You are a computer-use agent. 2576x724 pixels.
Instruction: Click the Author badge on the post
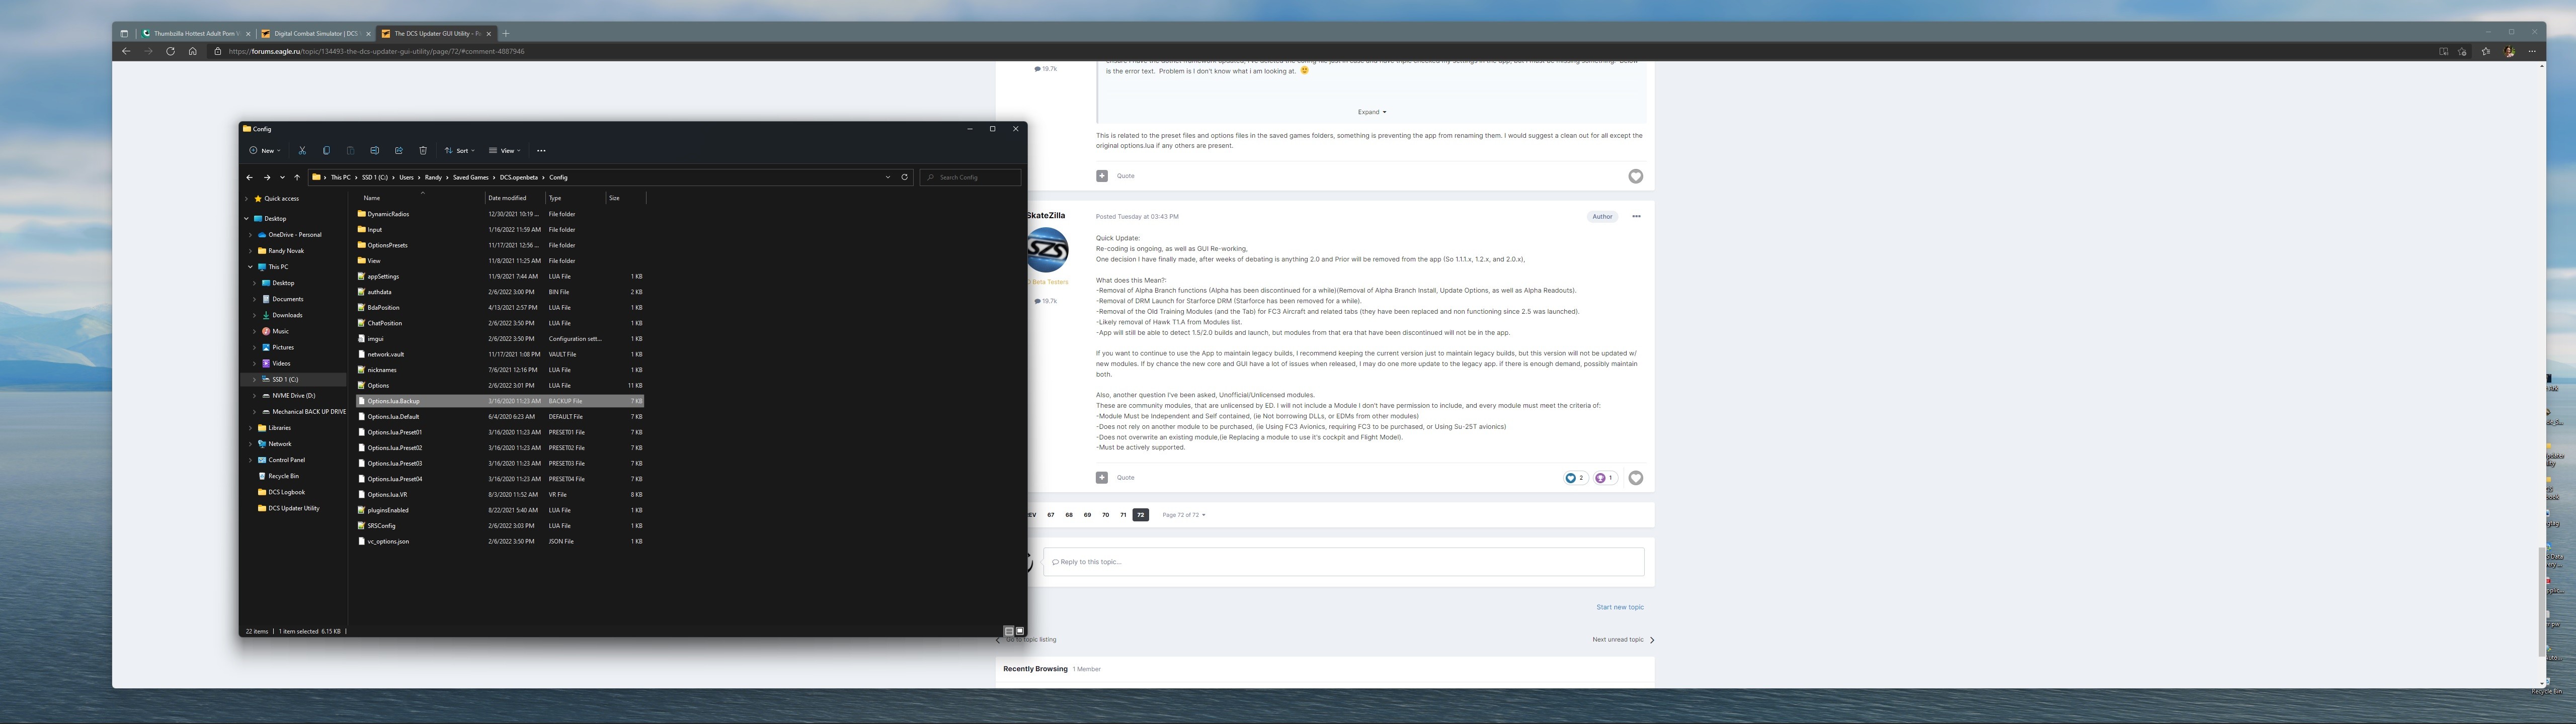1602,216
